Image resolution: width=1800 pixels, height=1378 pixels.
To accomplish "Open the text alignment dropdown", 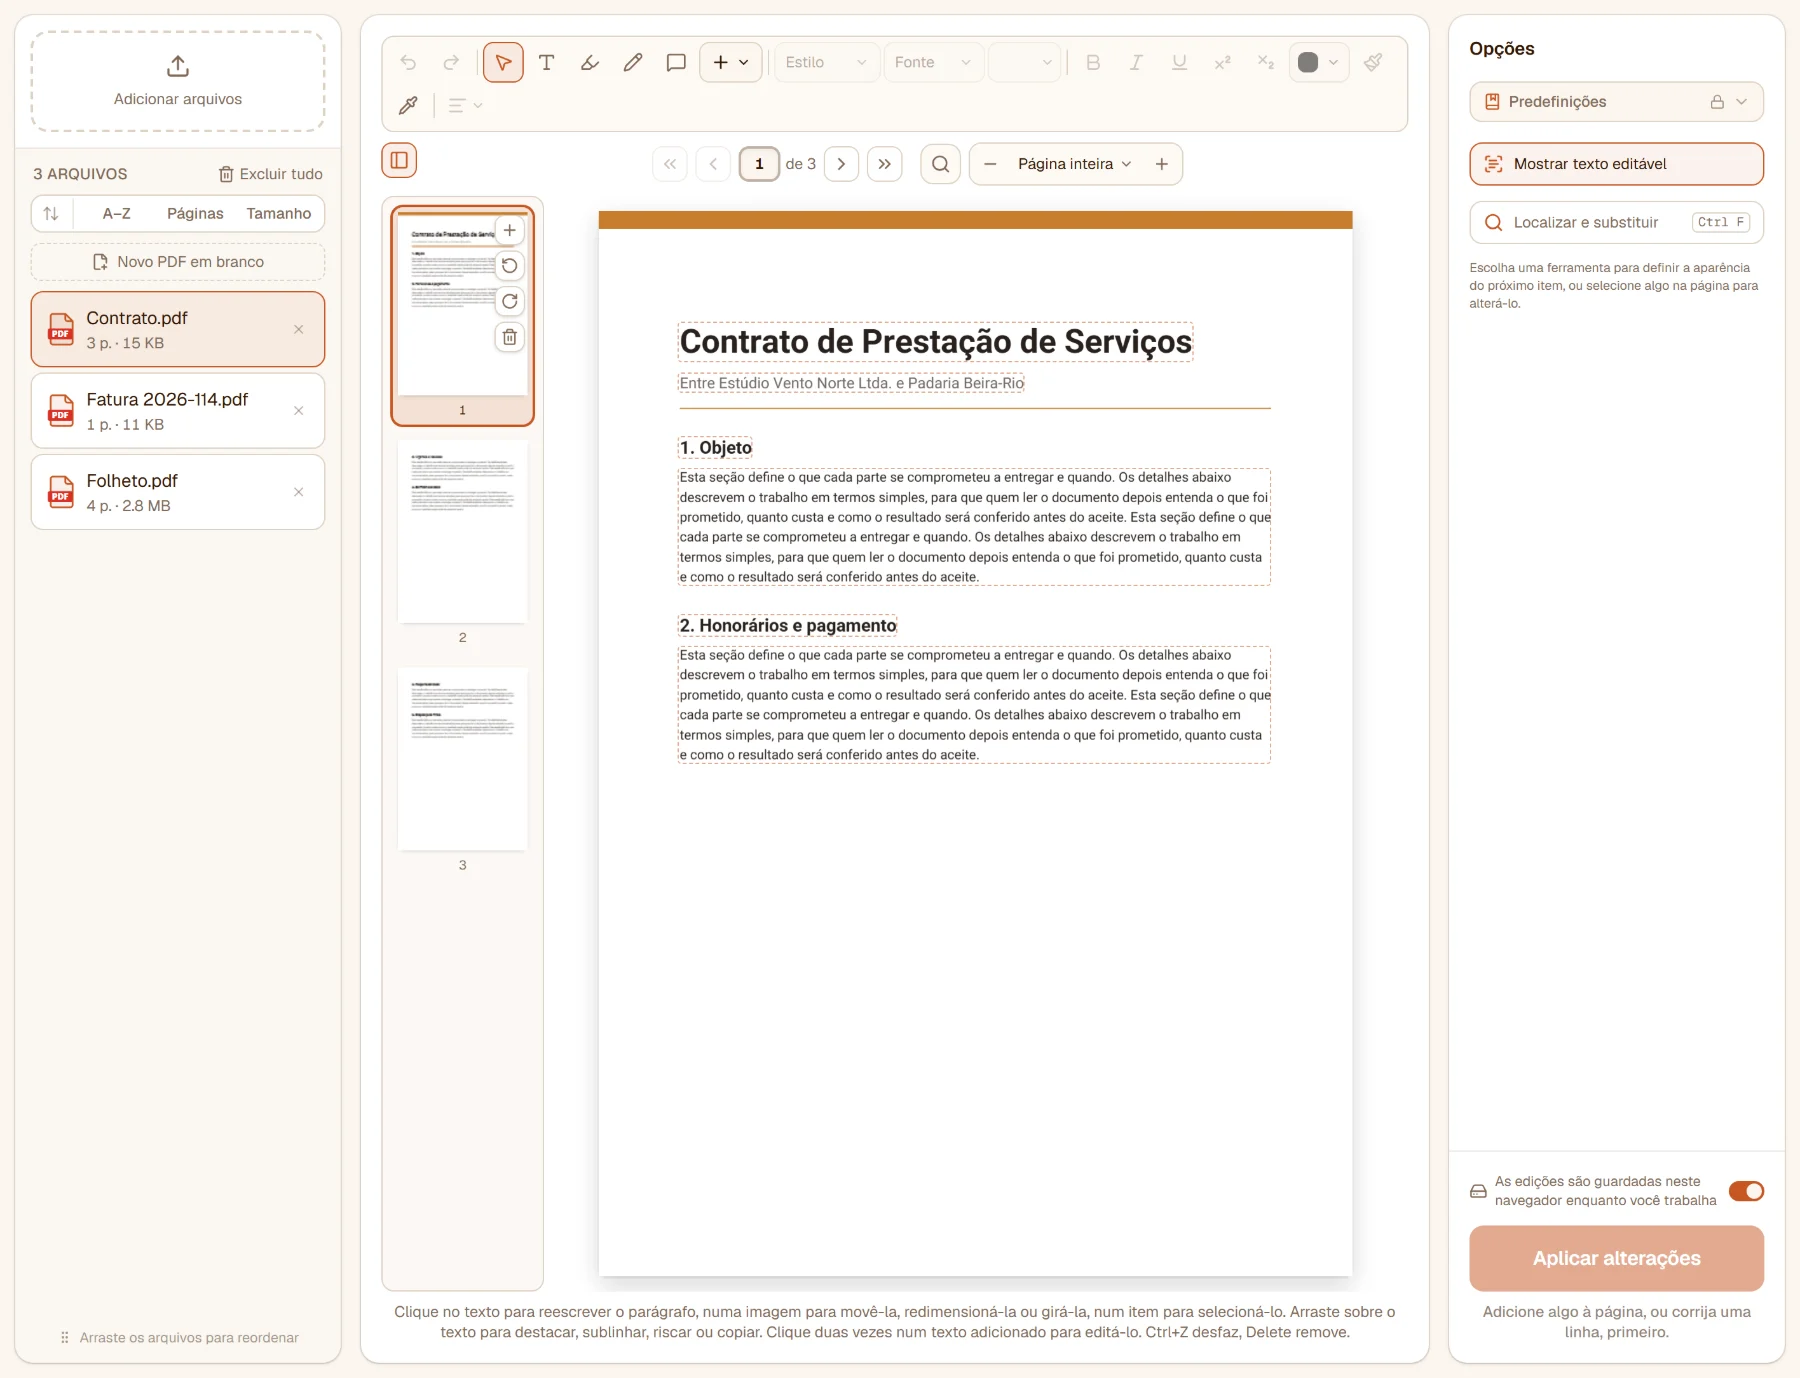I will (x=465, y=105).
